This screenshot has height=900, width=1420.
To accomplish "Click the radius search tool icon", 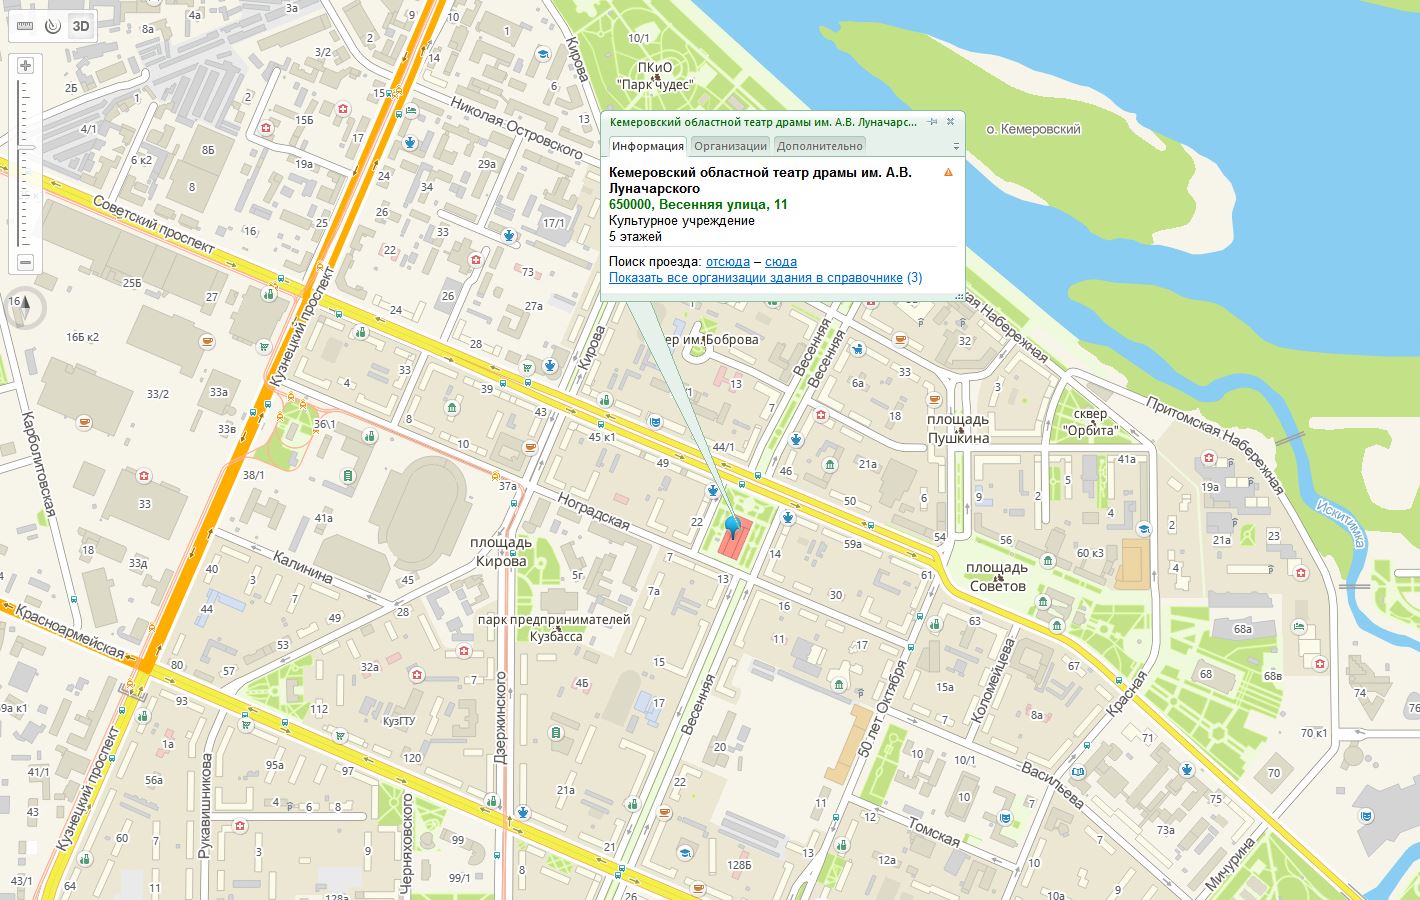I will (52, 27).
